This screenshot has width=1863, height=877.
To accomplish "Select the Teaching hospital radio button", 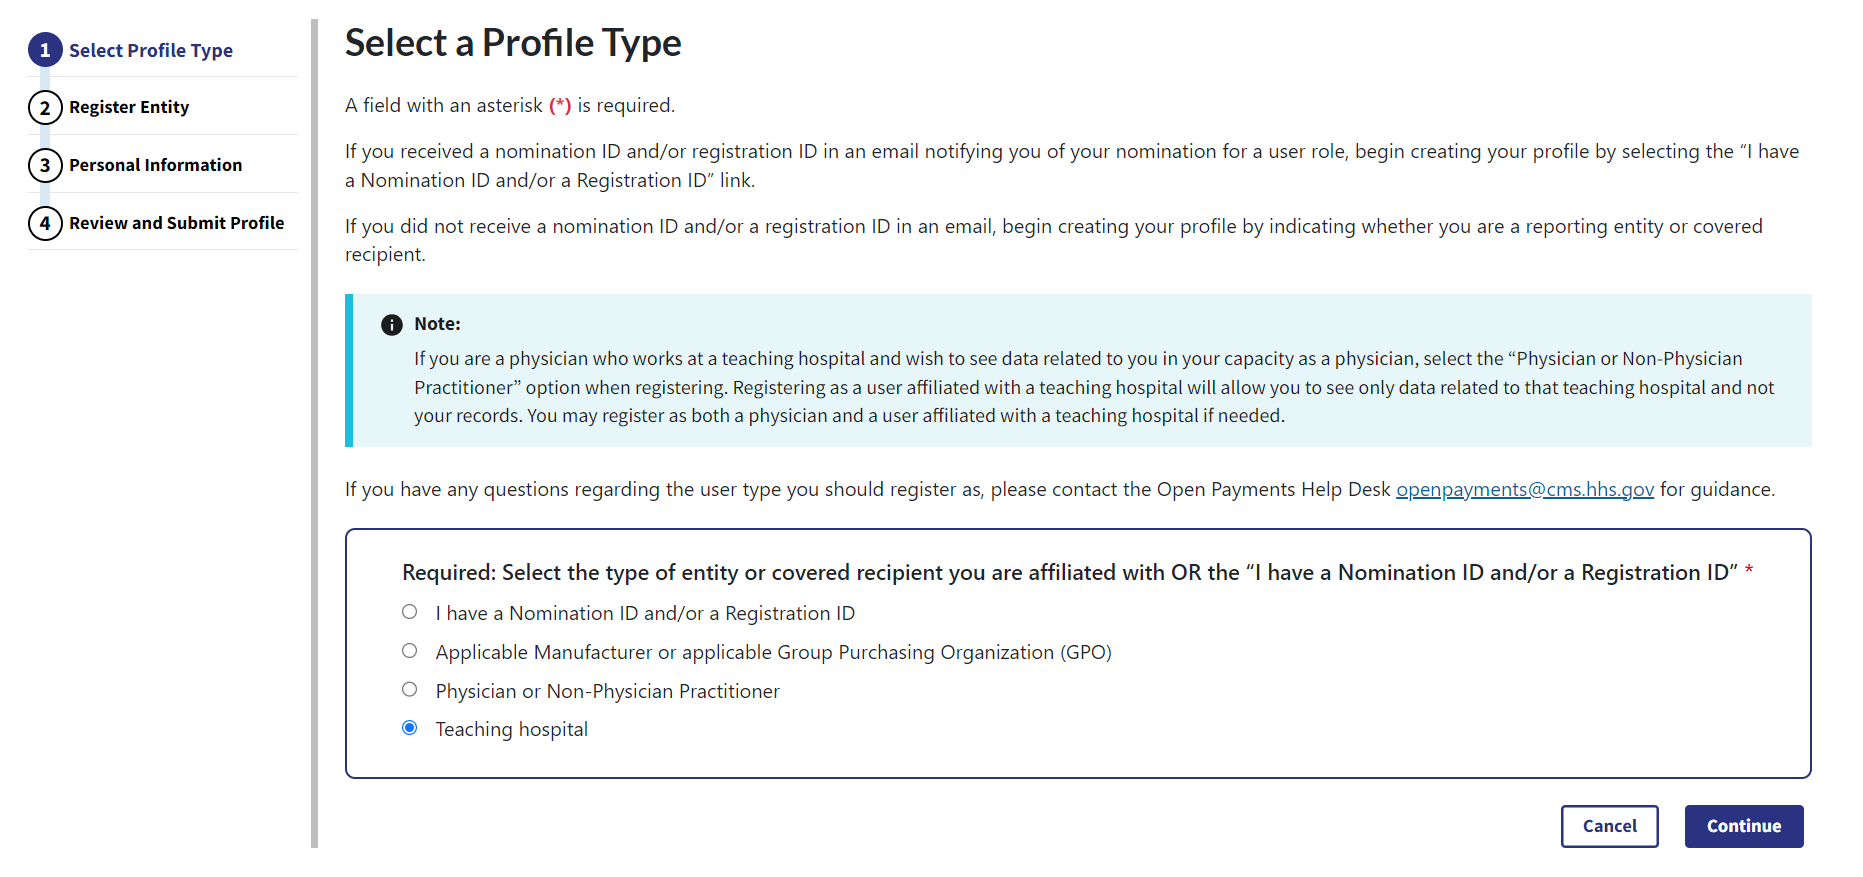I will 410,728.
